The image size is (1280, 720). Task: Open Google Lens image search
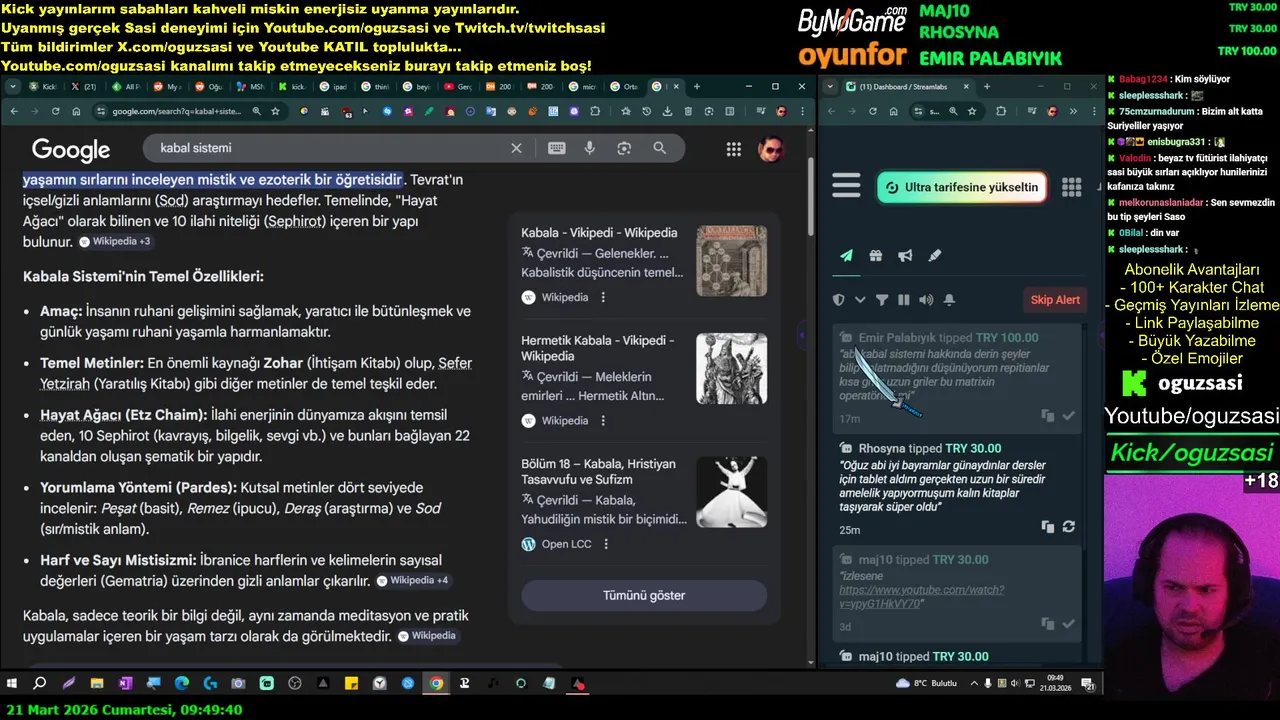[x=624, y=148]
